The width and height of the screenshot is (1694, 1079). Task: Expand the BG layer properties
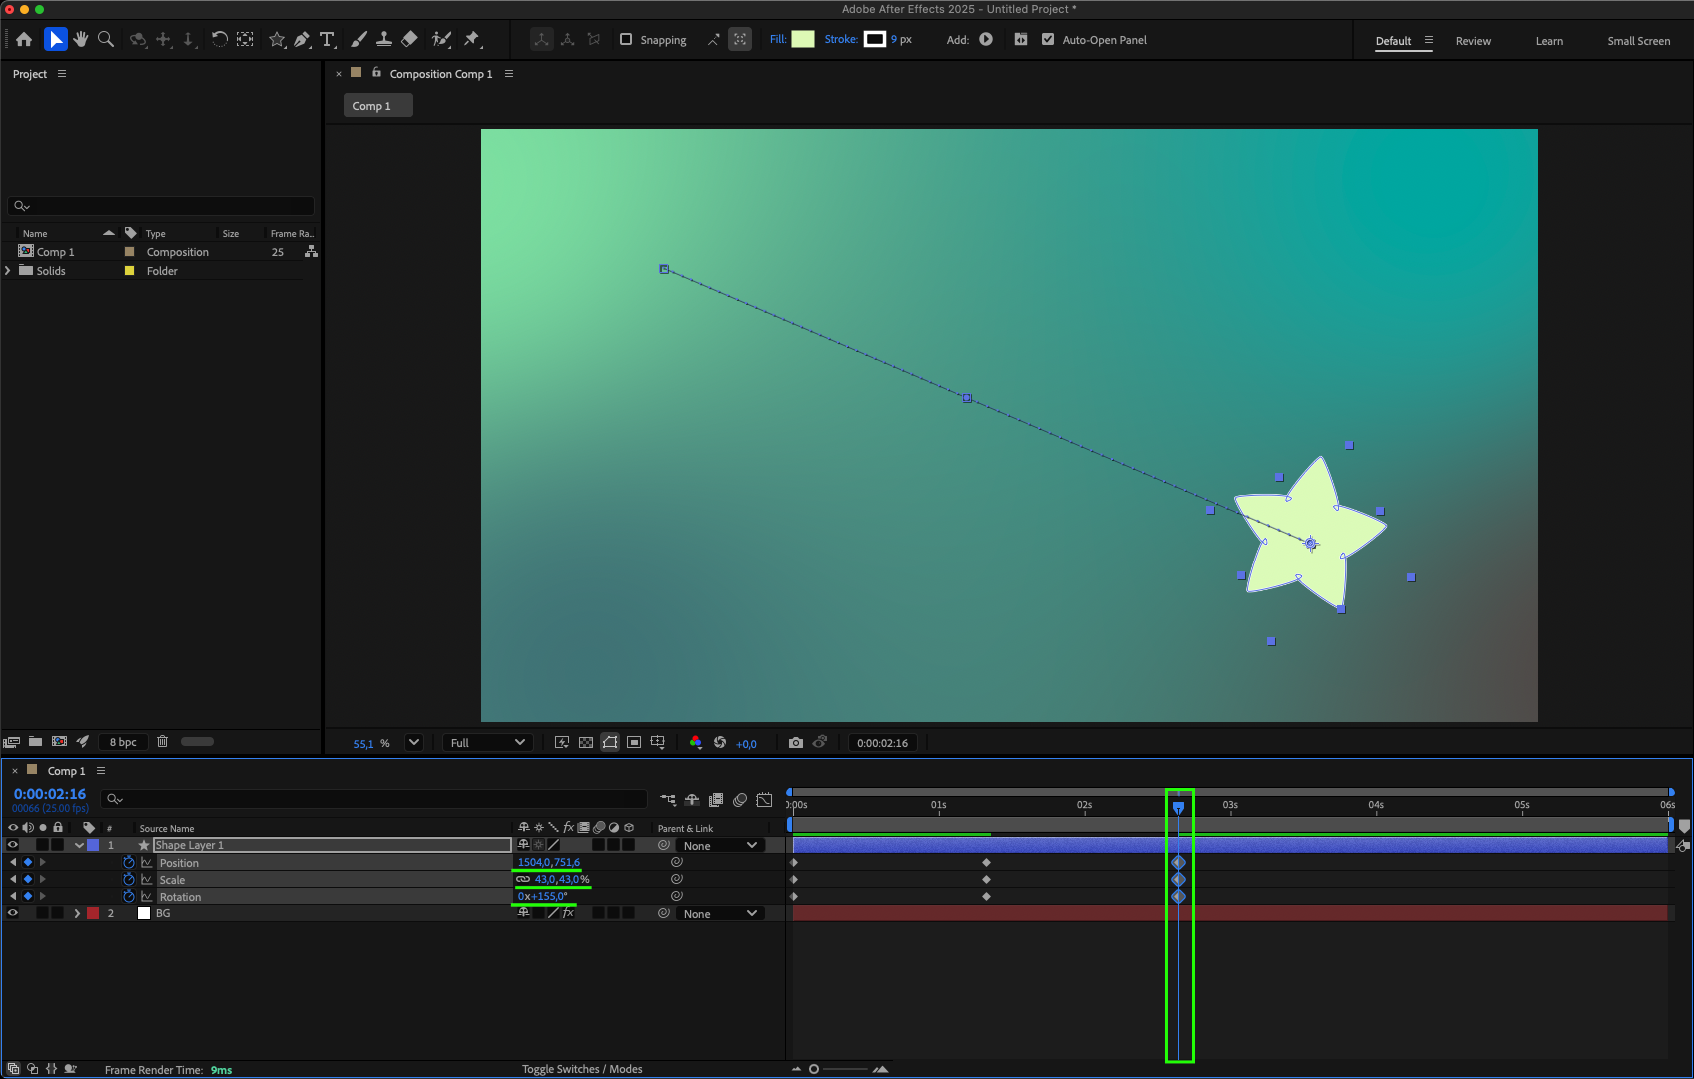click(77, 913)
